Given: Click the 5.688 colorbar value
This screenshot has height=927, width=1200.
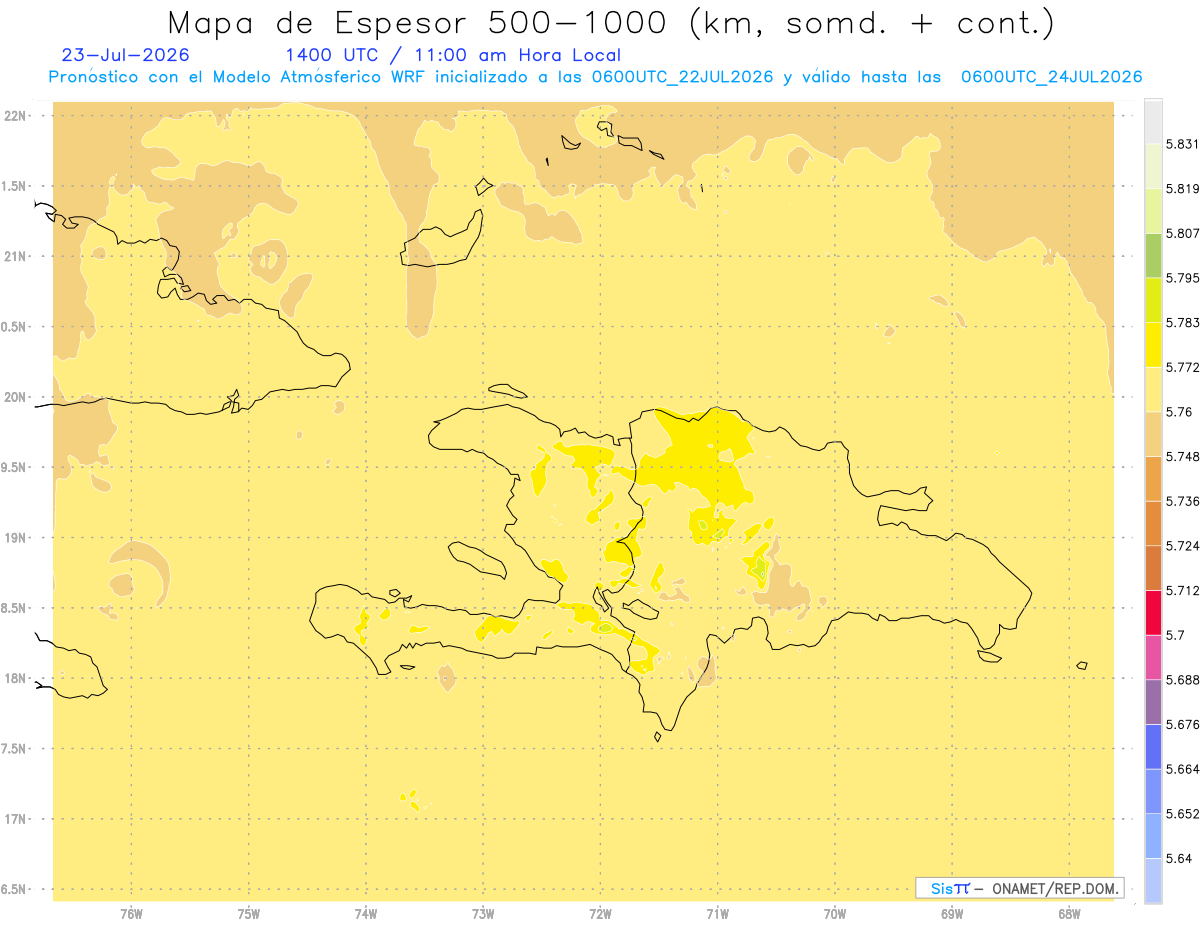Looking at the screenshot, I should (1183, 680).
